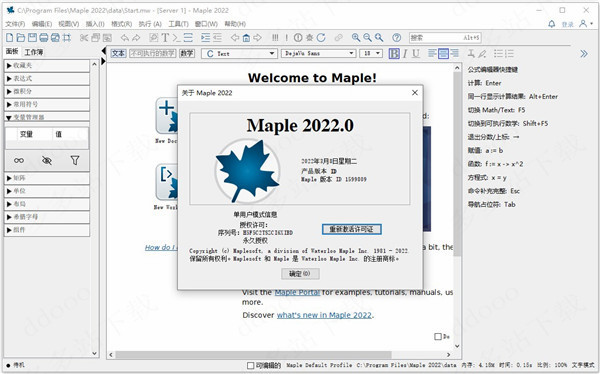Image resolution: width=600 pixels, height=374 pixels.
Task: Go back with the left arrow icon
Action: (235, 38)
